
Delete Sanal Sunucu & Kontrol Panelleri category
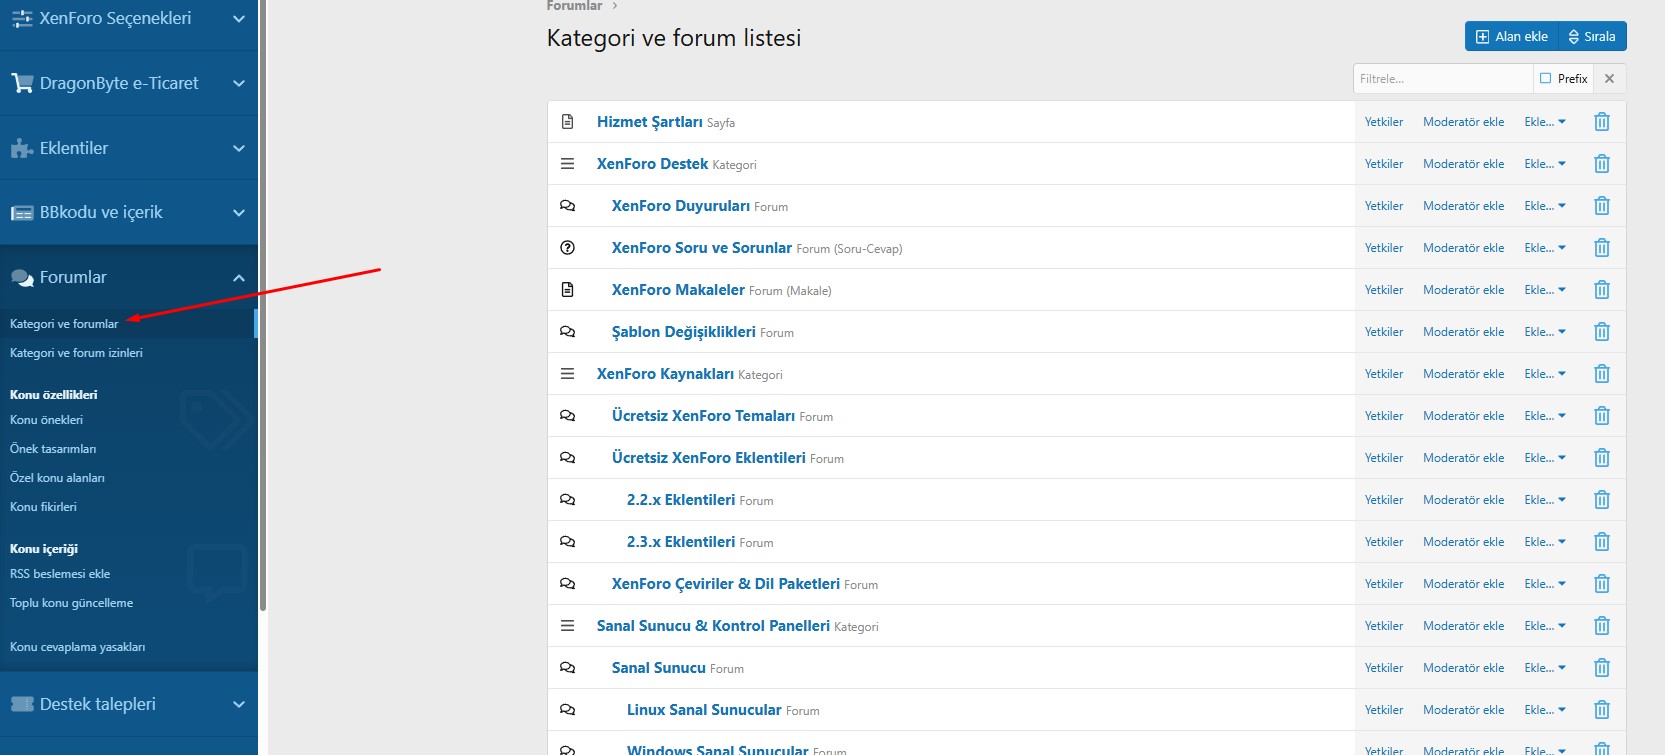tap(1601, 626)
